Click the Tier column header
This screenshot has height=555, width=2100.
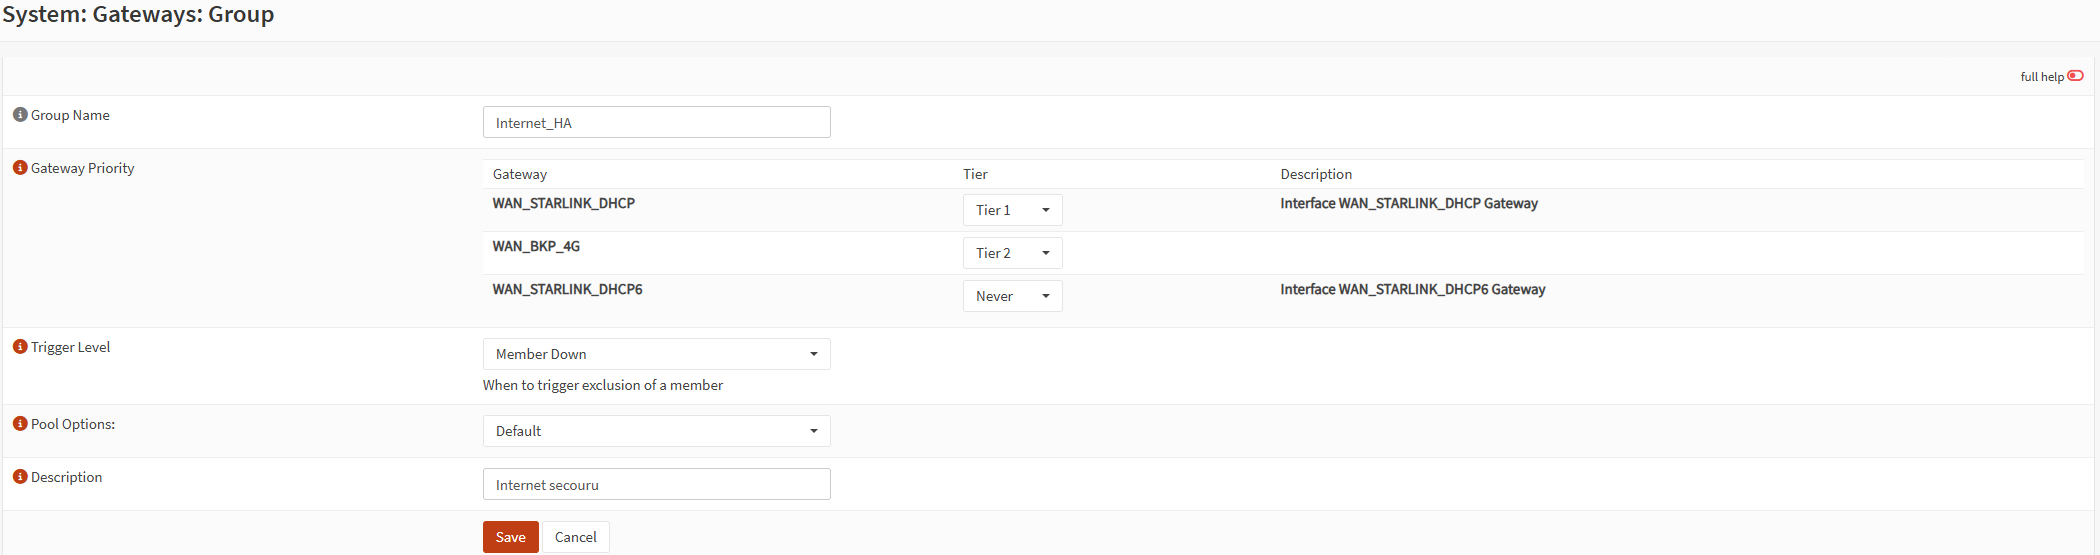pyautogui.click(x=975, y=174)
